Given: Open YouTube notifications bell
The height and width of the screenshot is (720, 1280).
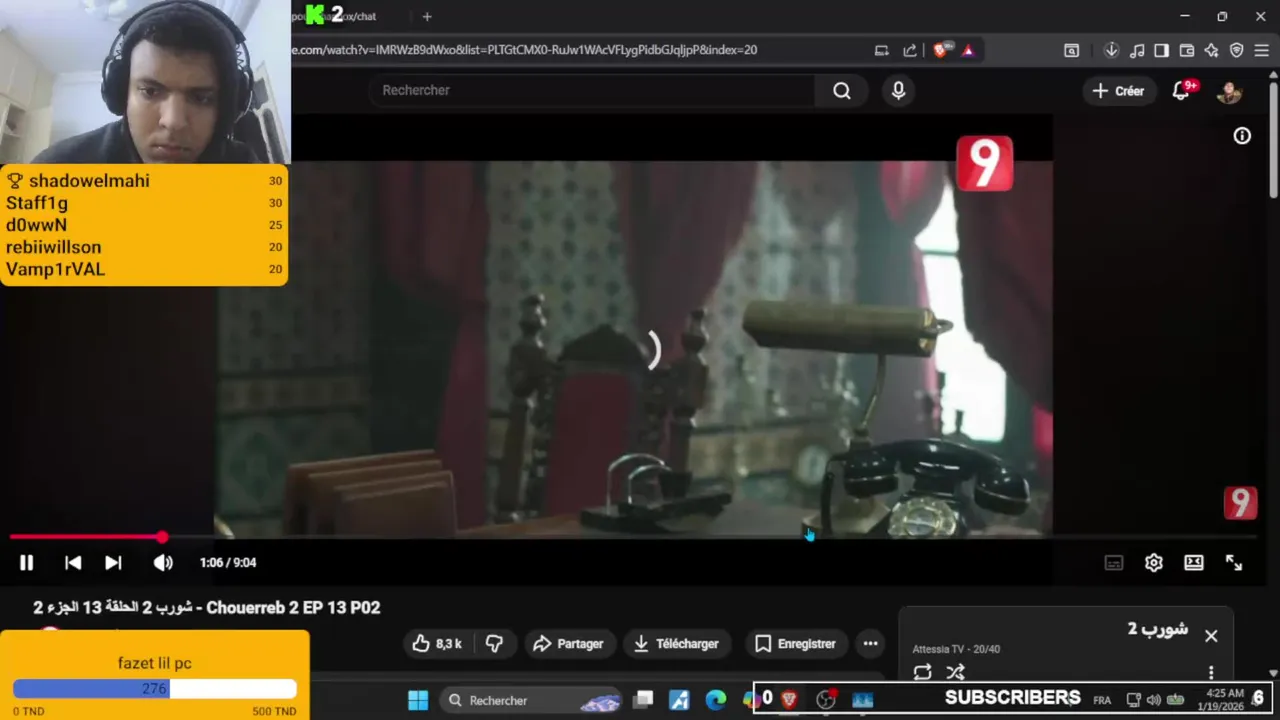Looking at the screenshot, I should click(x=1182, y=90).
